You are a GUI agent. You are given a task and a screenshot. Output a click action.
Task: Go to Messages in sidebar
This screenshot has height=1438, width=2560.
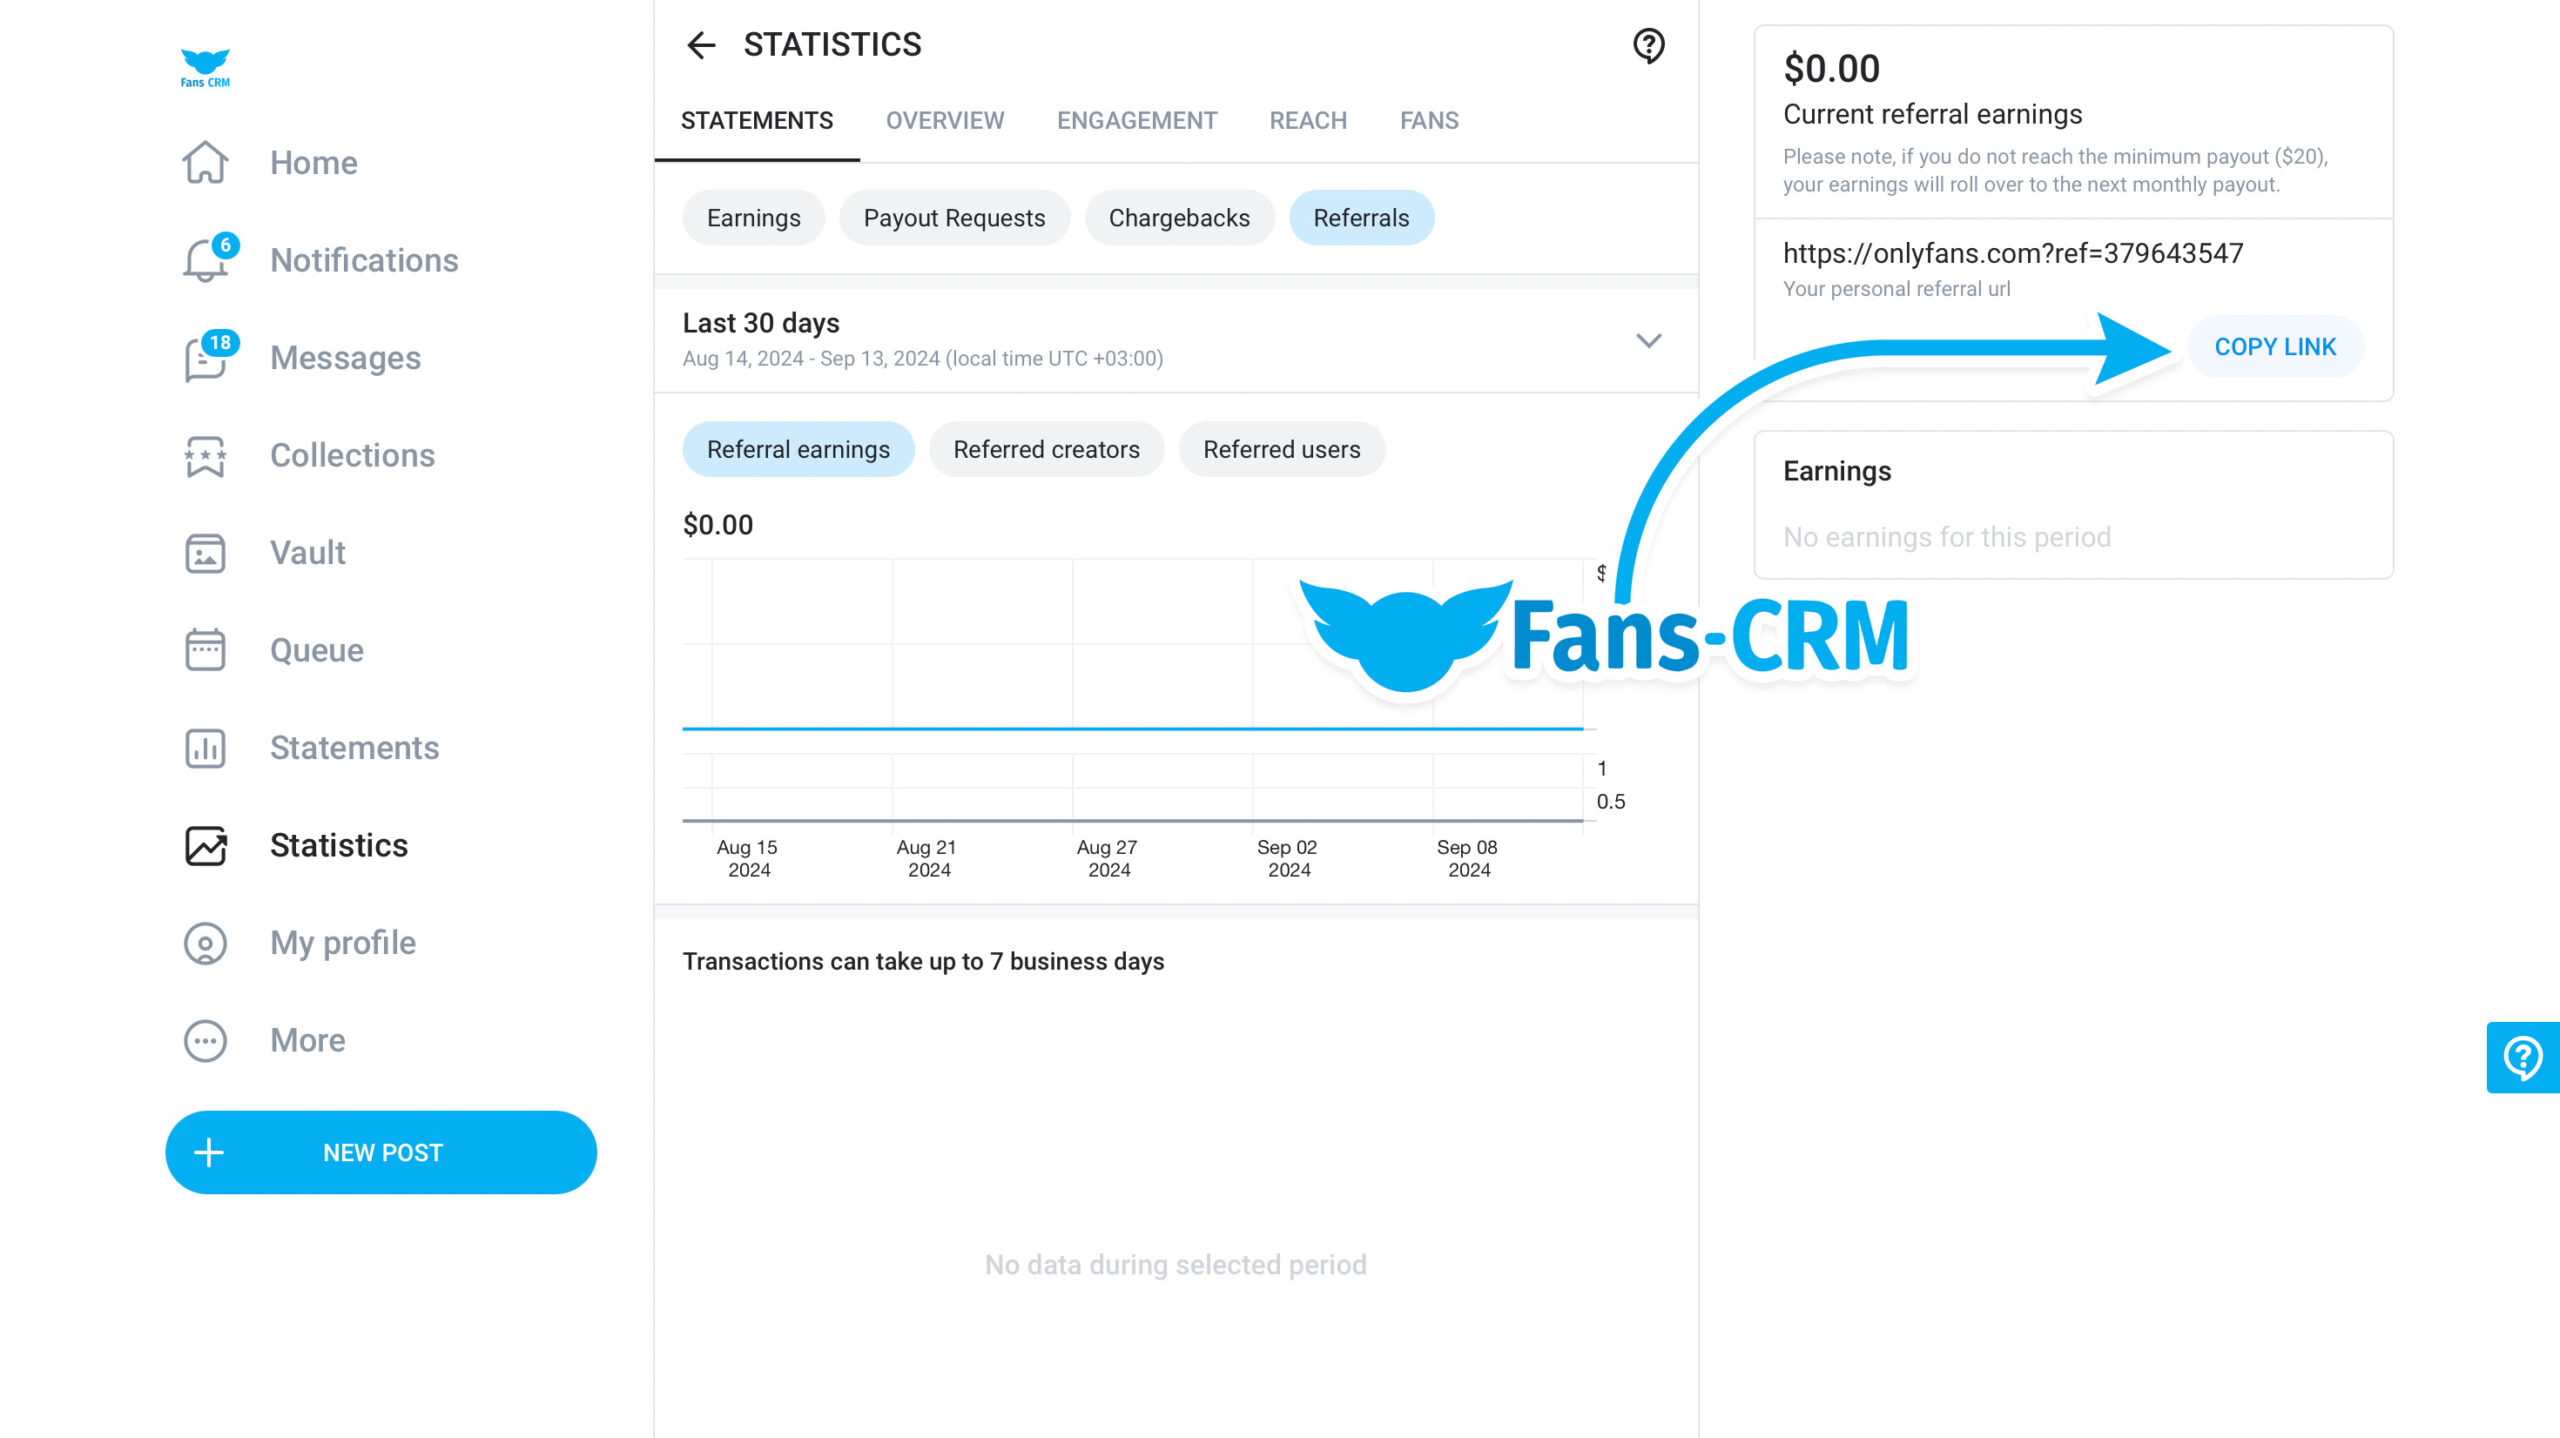345,358
